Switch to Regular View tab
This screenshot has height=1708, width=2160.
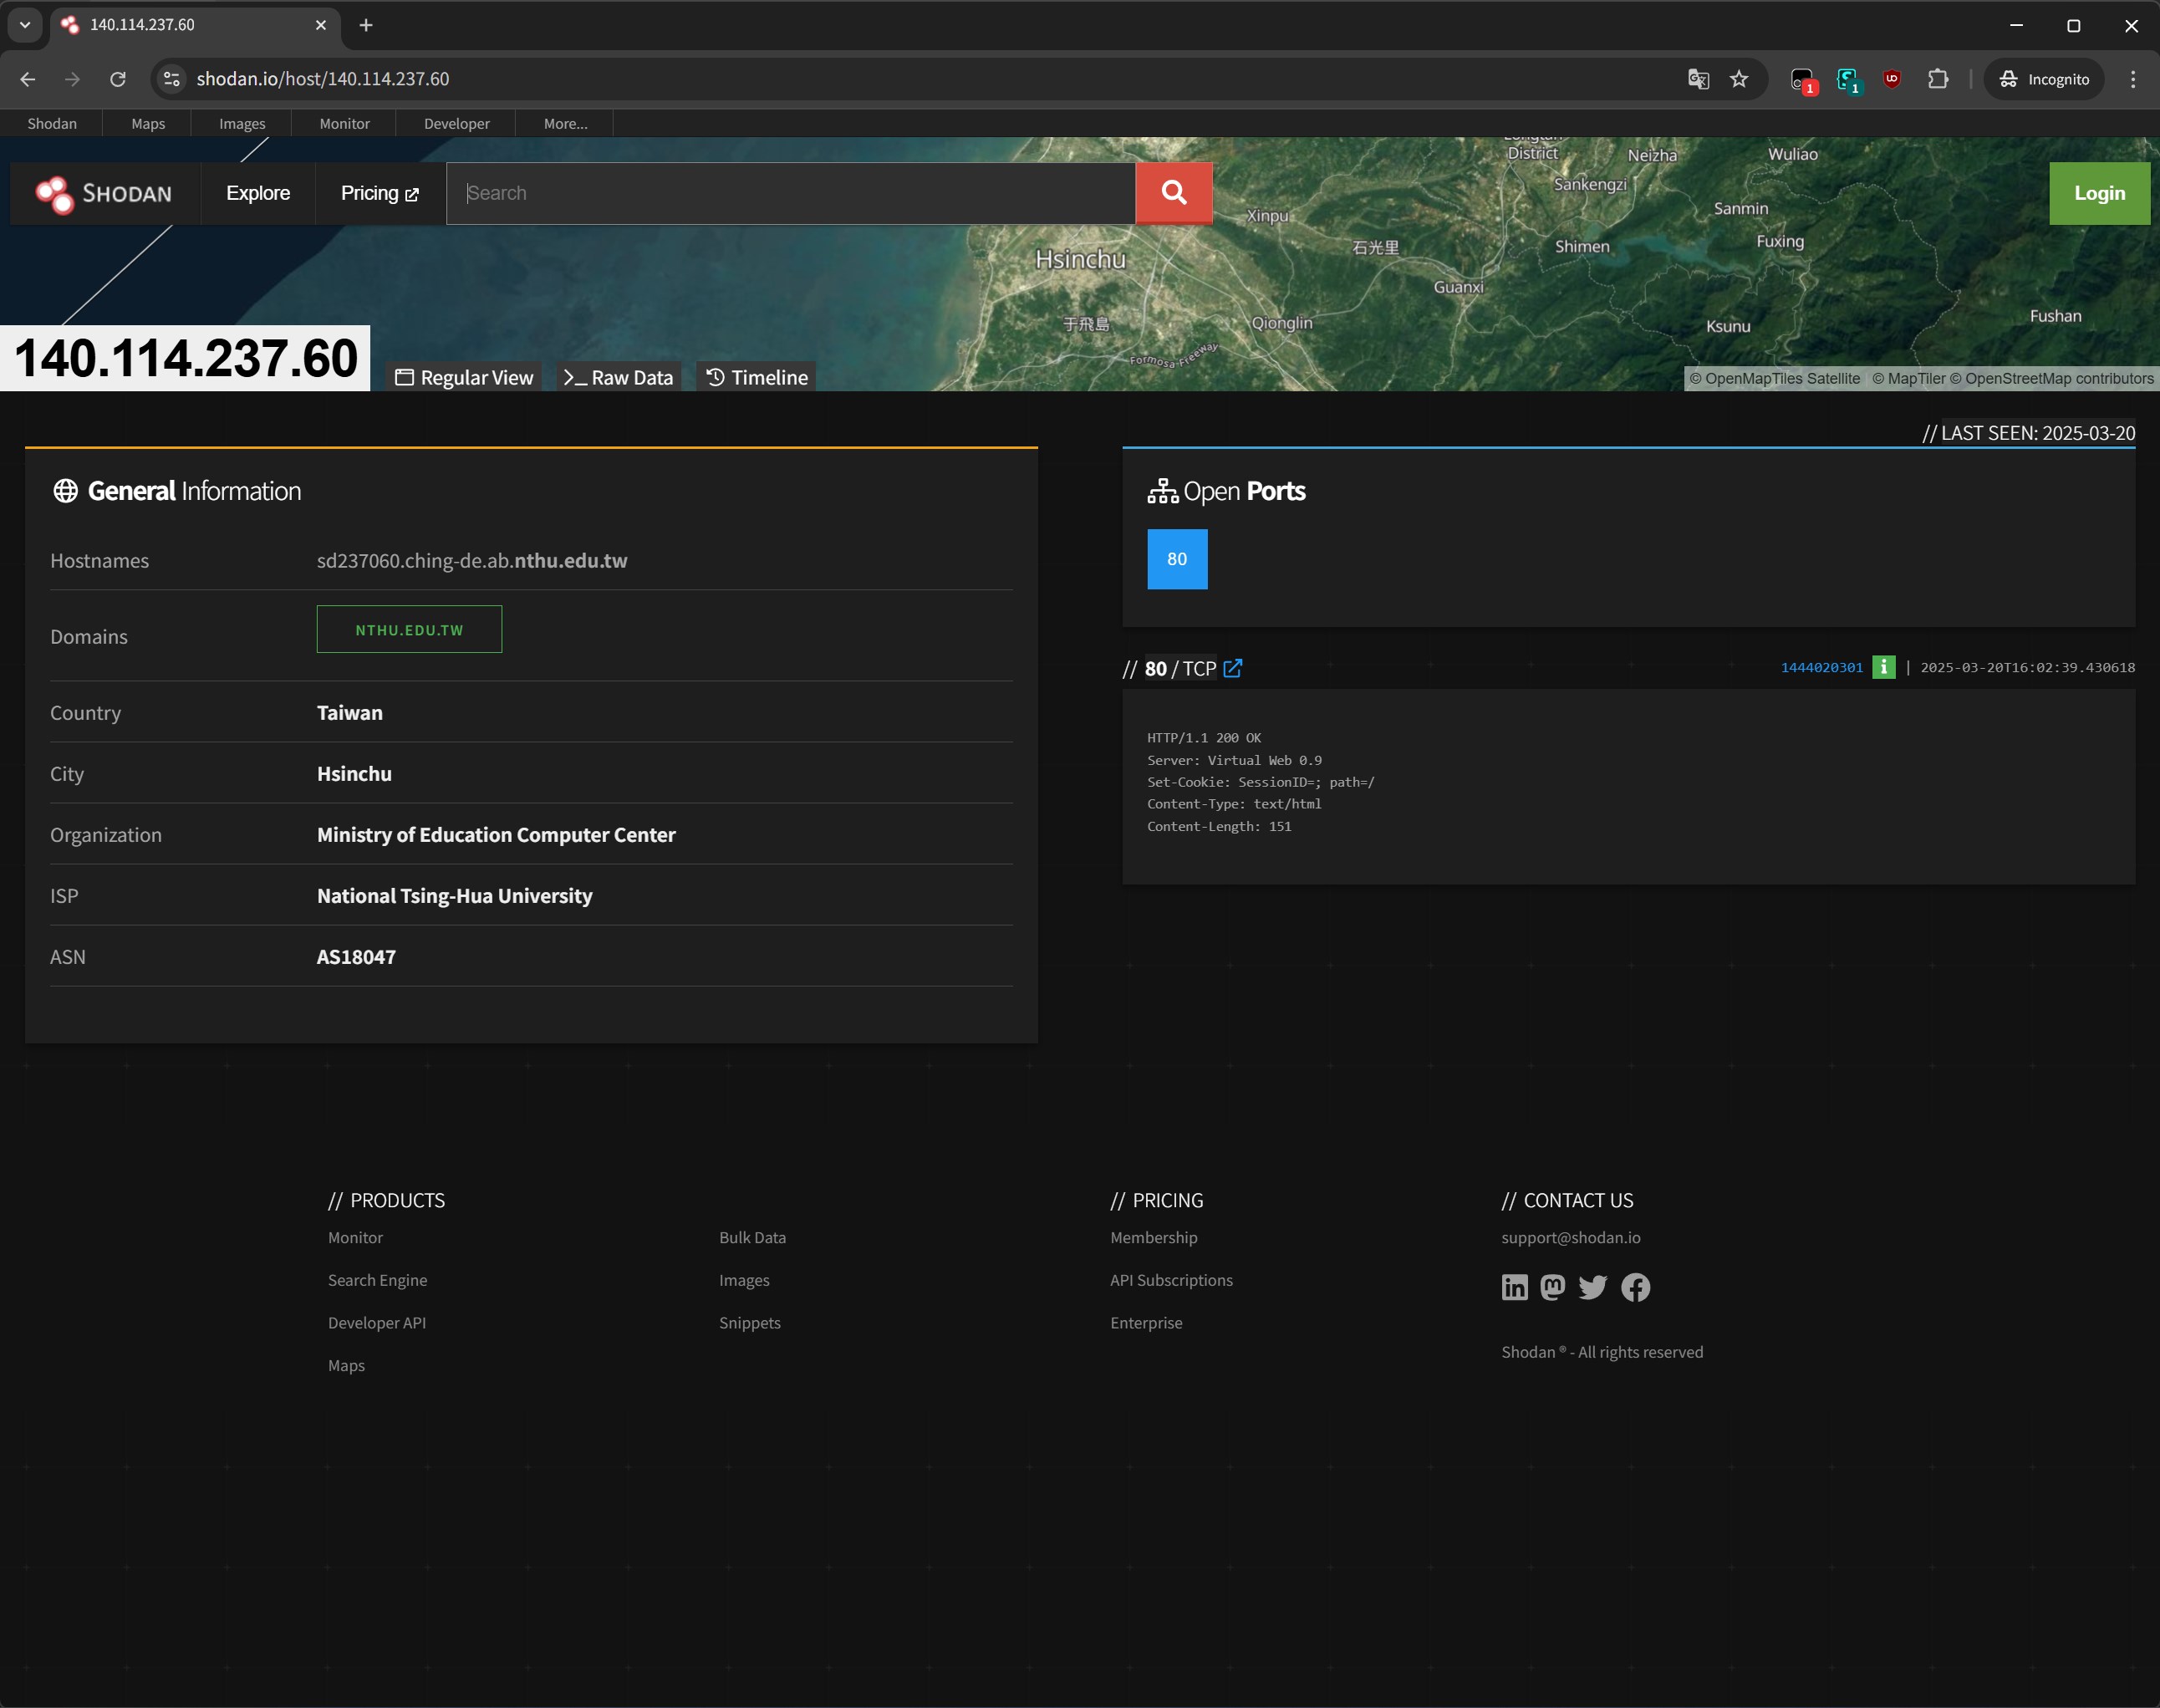click(x=465, y=377)
